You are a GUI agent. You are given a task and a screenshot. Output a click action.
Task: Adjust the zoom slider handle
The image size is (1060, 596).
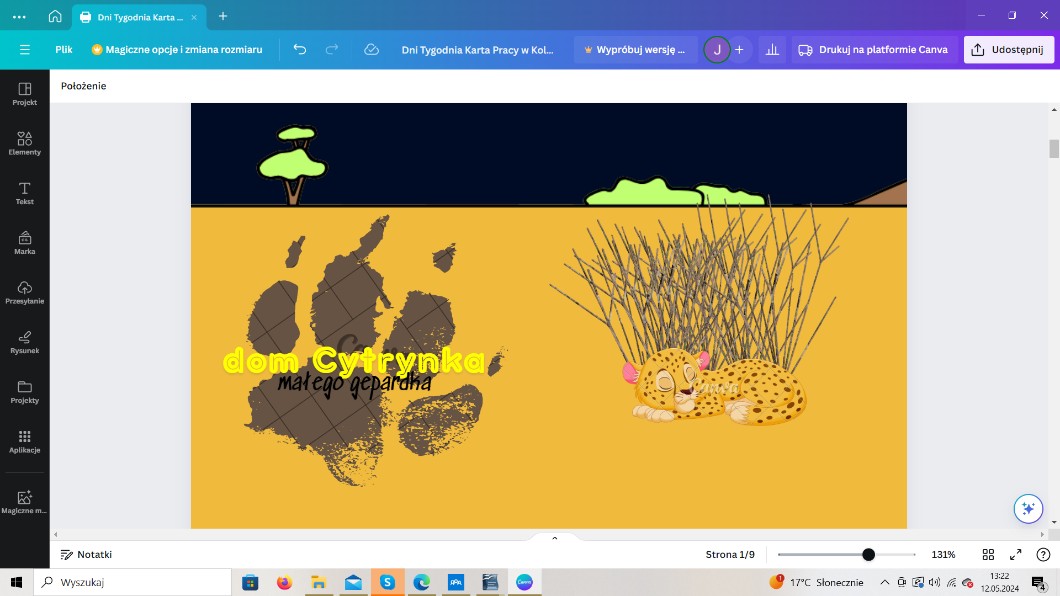(x=868, y=554)
